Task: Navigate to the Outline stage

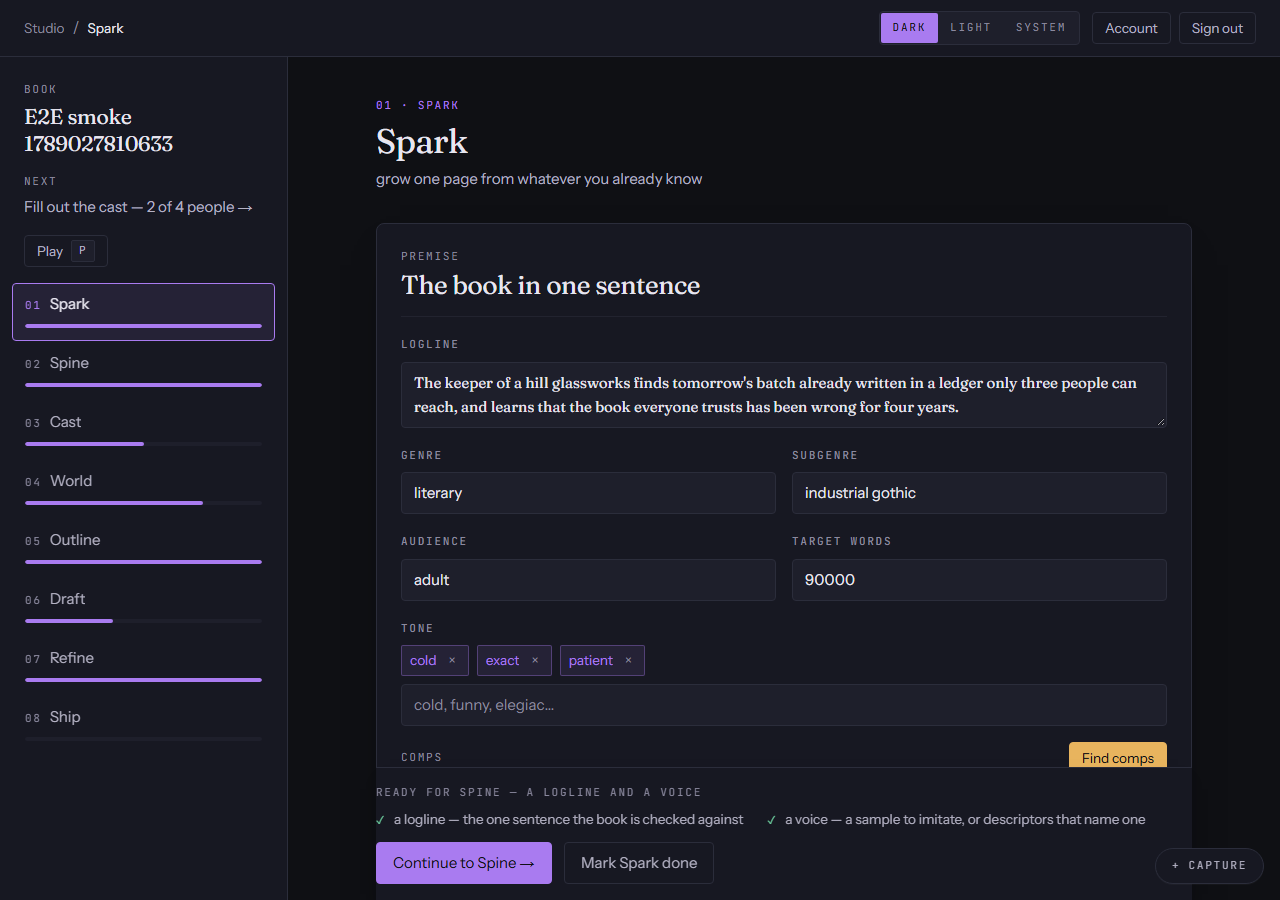Action: [x=143, y=548]
